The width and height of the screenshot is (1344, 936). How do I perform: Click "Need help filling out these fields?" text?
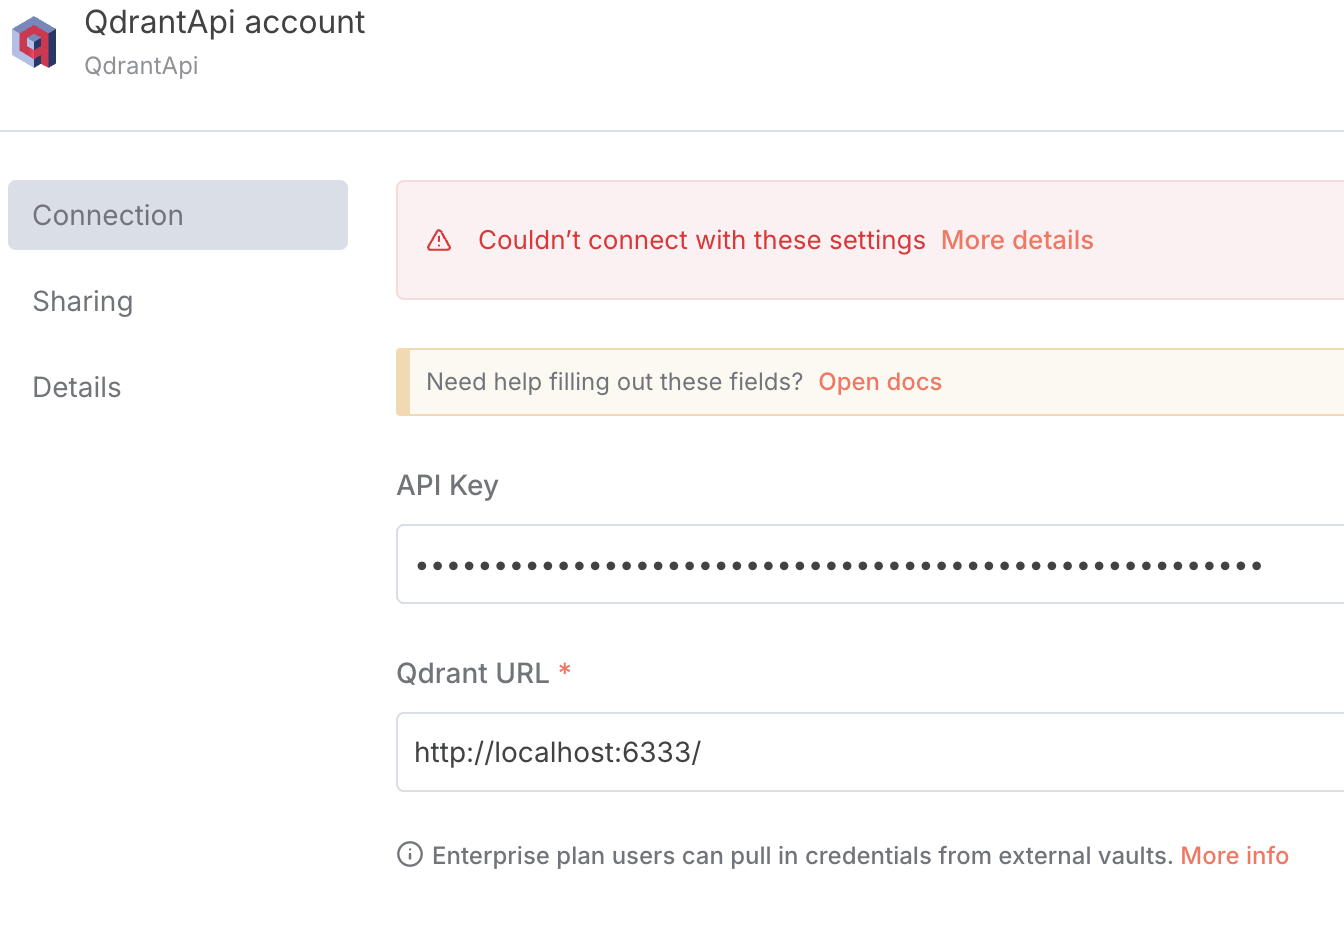pyautogui.click(x=614, y=382)
